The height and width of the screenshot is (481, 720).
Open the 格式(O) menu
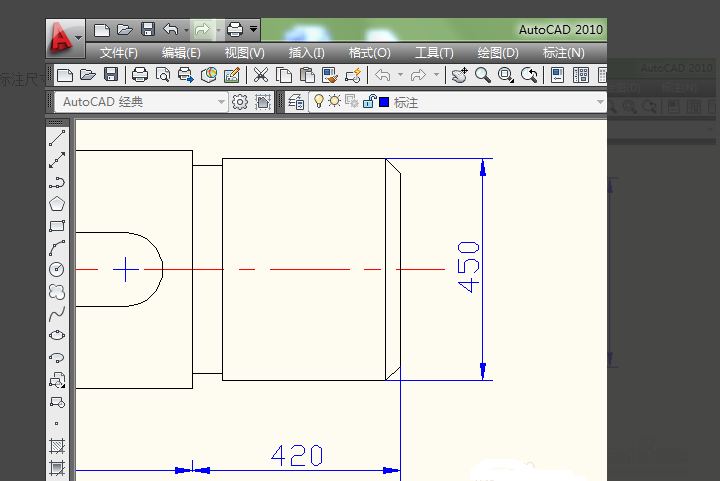coord(369,53)
